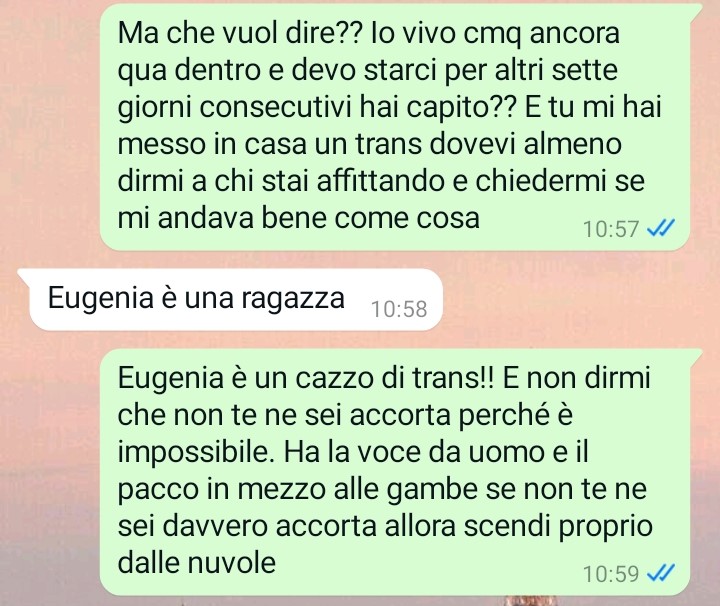Tap the 10:58 timestamp
This screenshot has width=720, height=606.
tap(399, 309)
